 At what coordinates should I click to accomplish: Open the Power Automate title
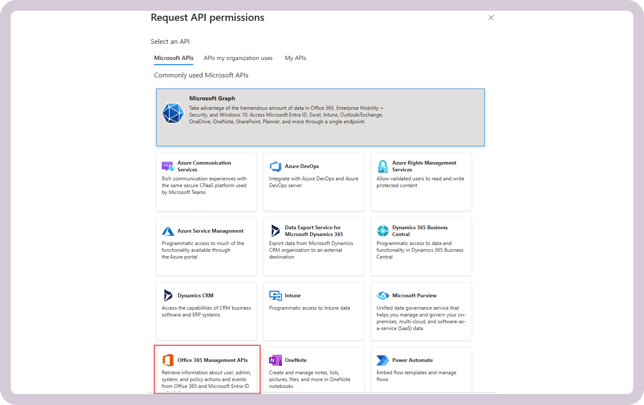pos(412,360)
